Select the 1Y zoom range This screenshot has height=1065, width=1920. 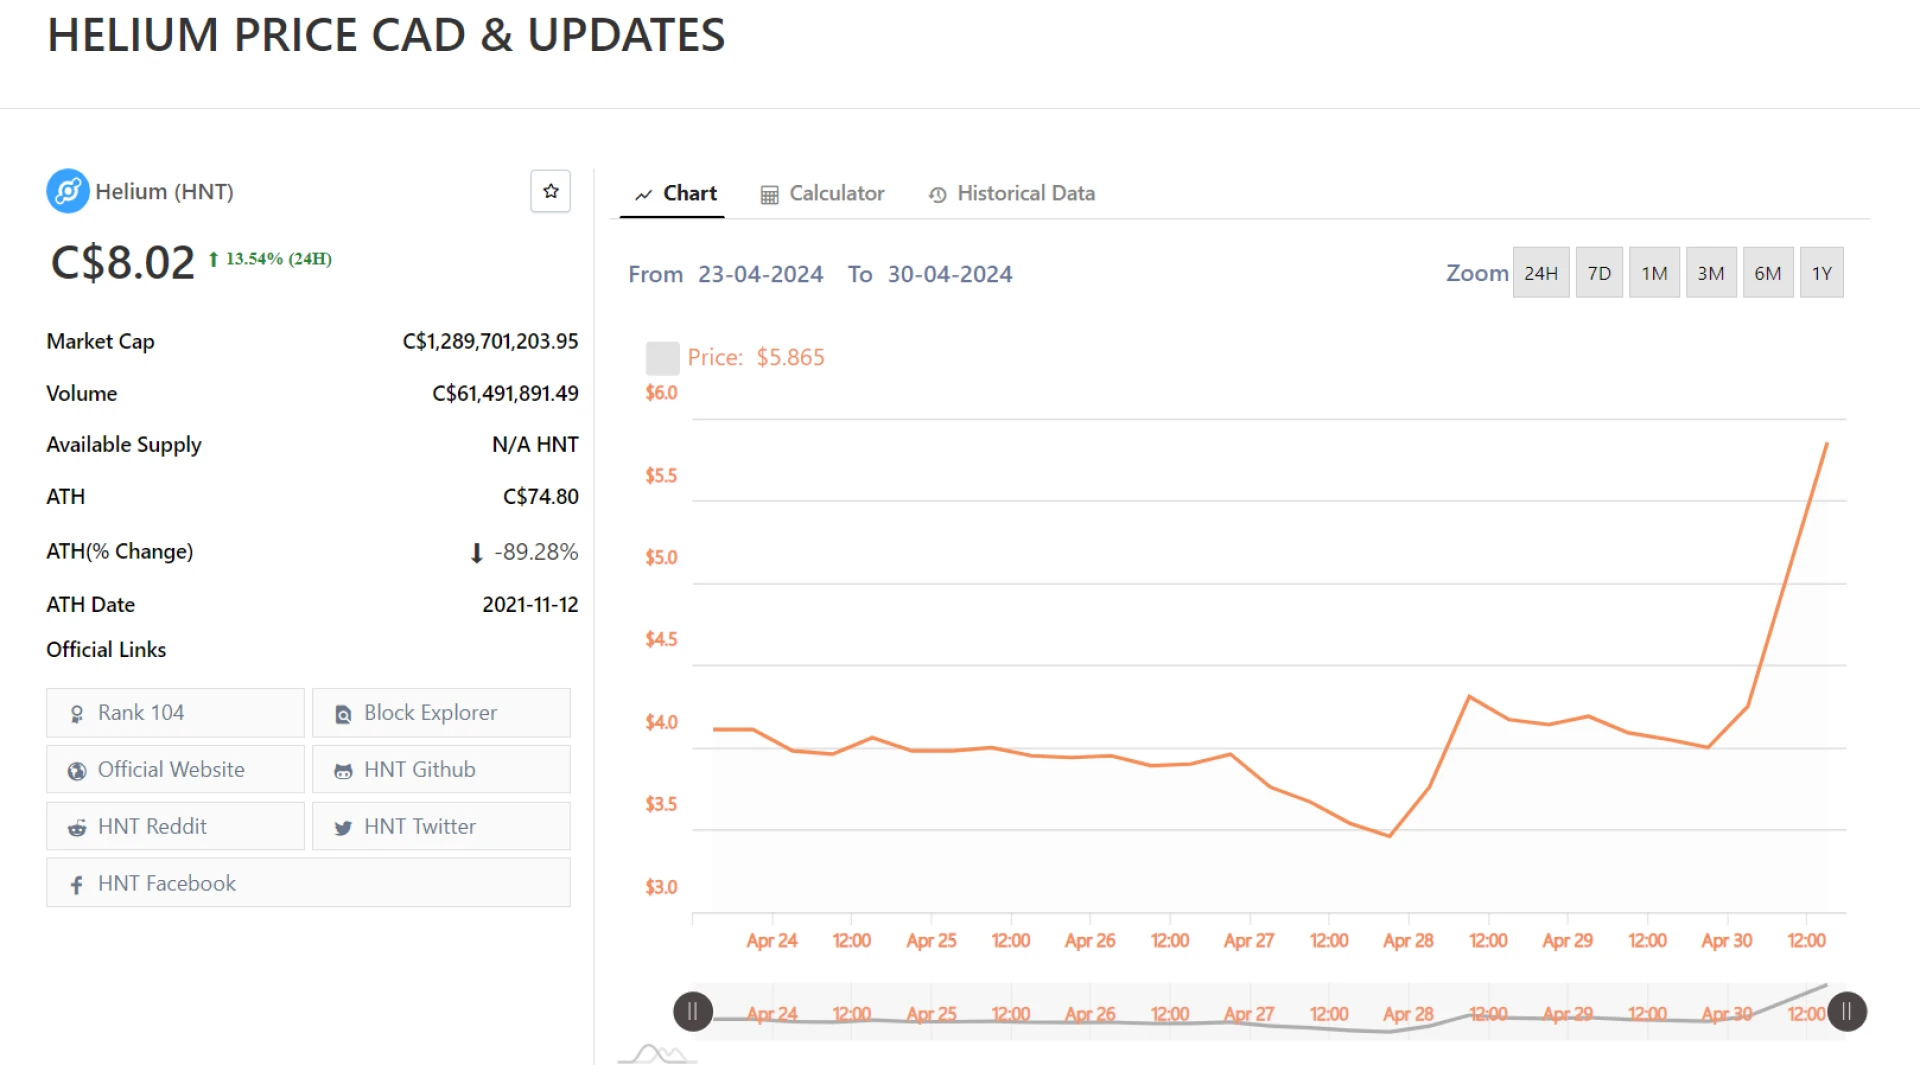click(x=1821, y=273)
